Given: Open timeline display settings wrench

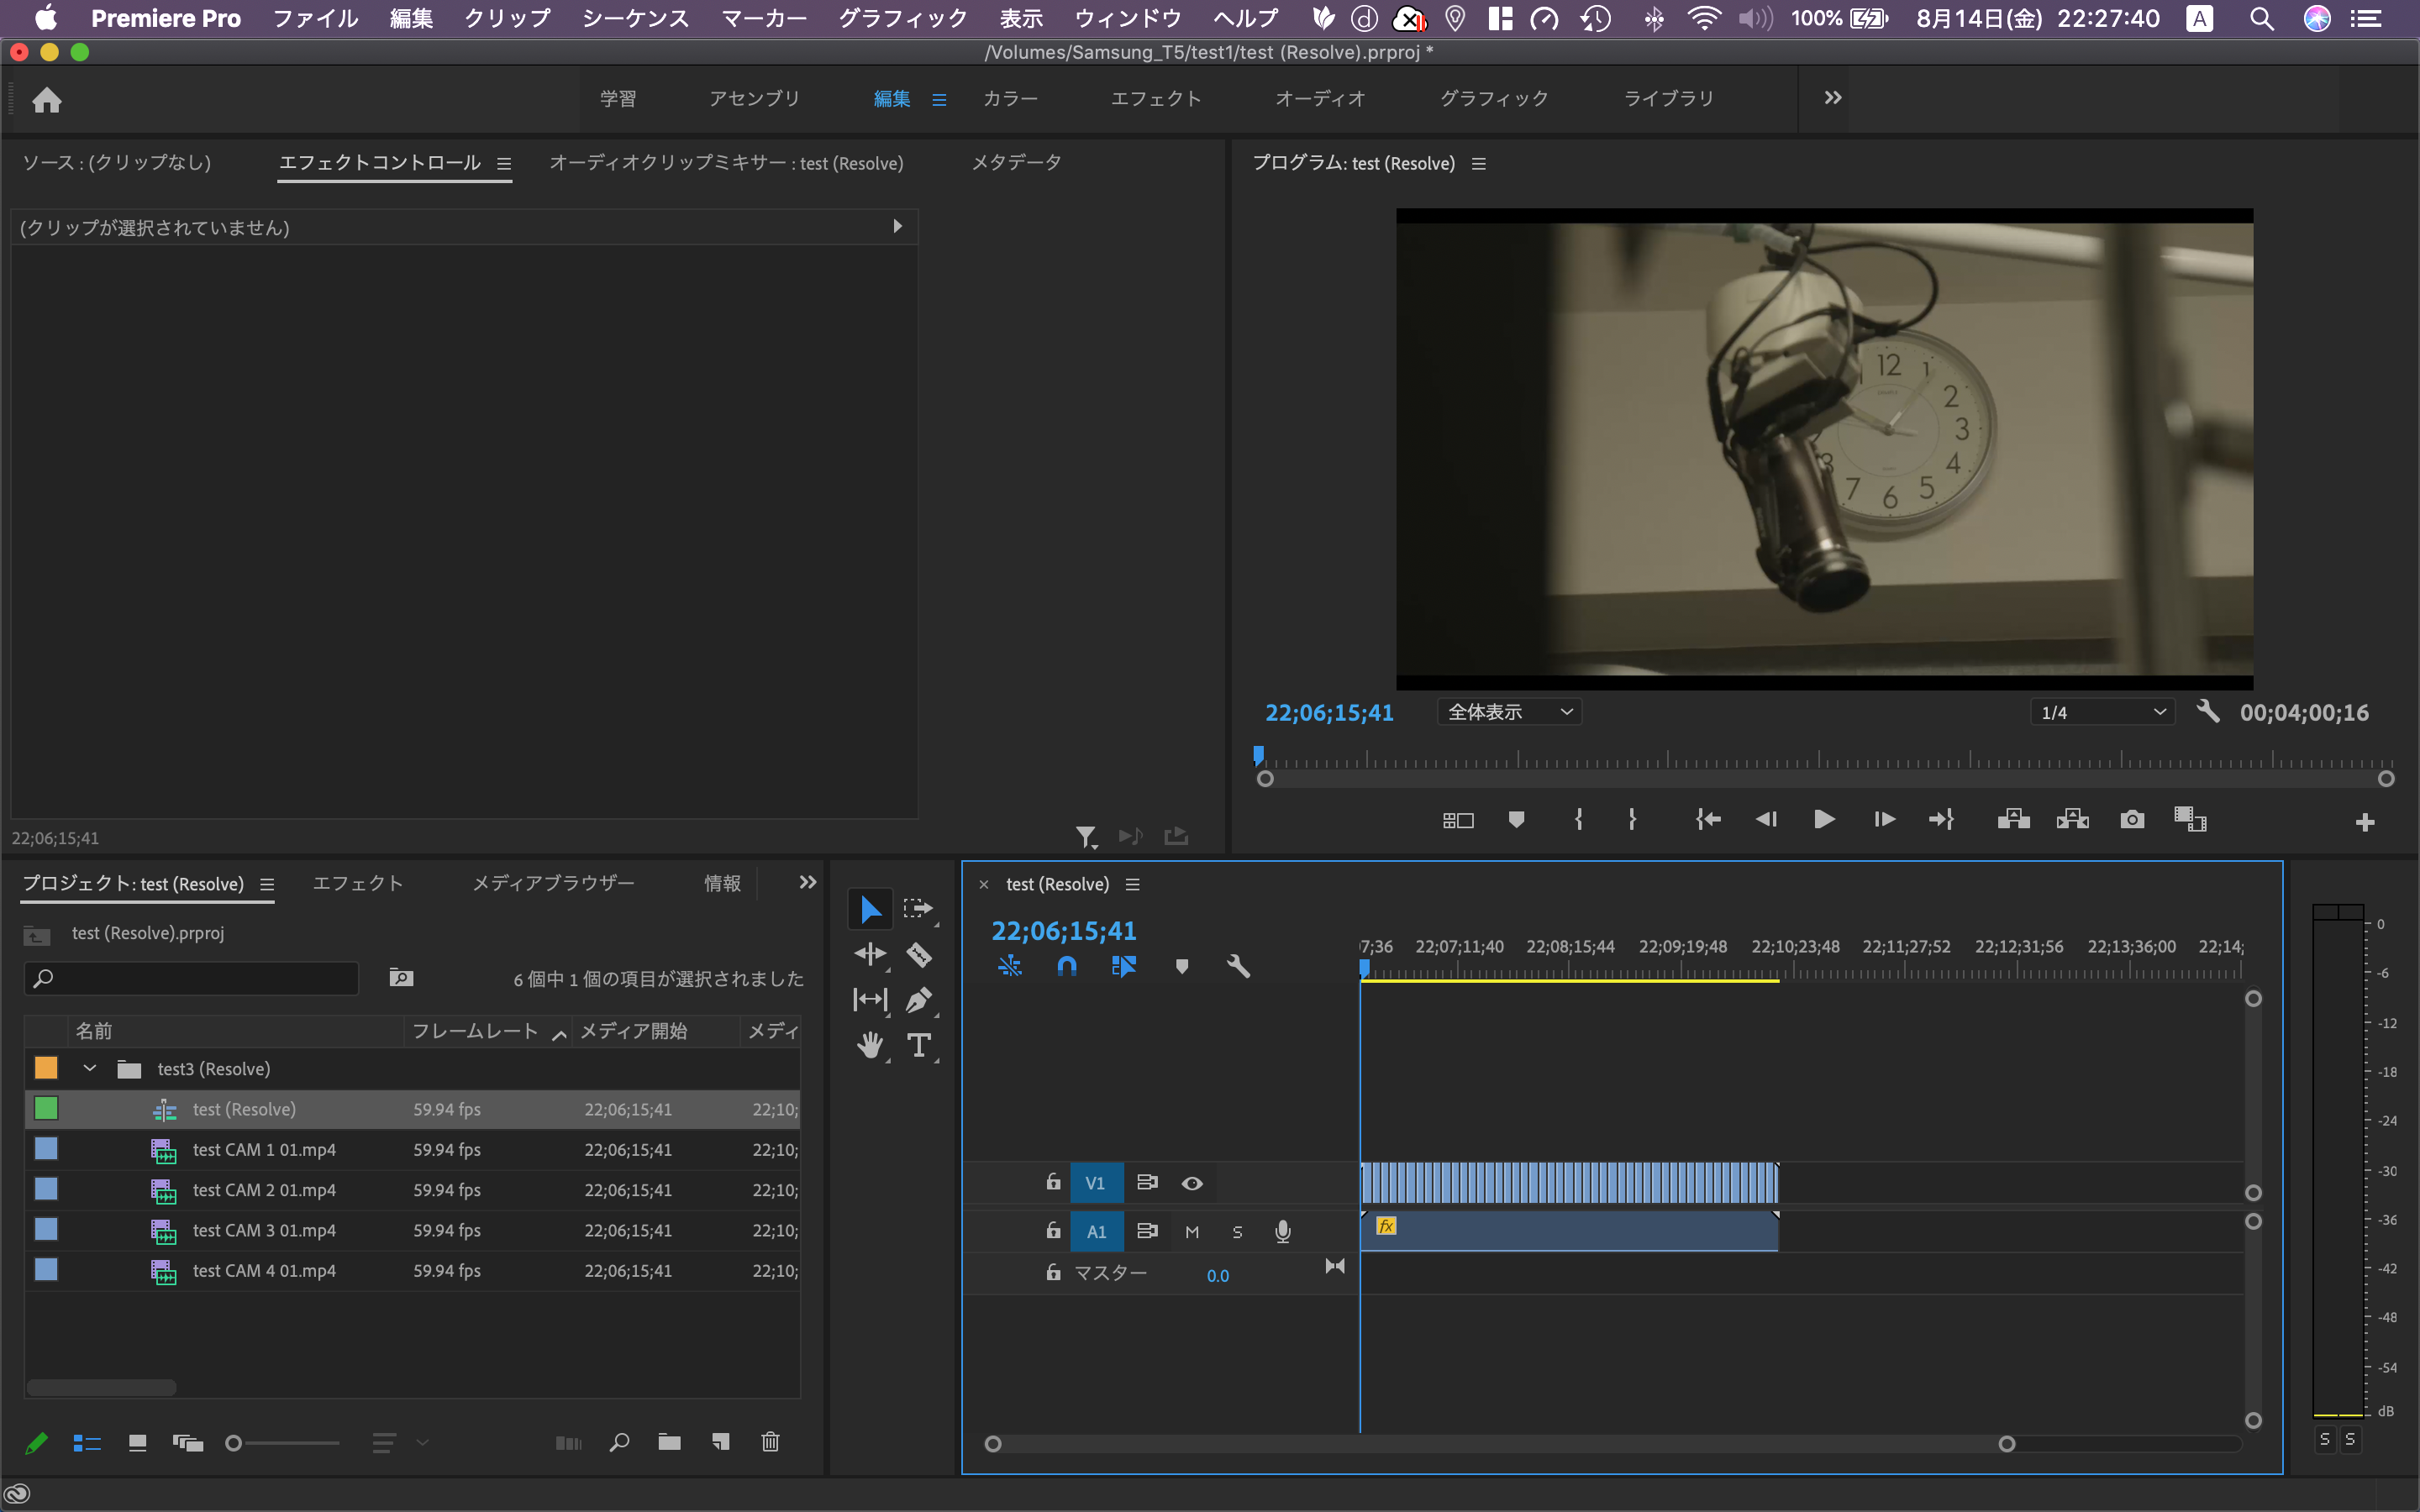Looking at the screenshot, I should (x=1238, y=966).
